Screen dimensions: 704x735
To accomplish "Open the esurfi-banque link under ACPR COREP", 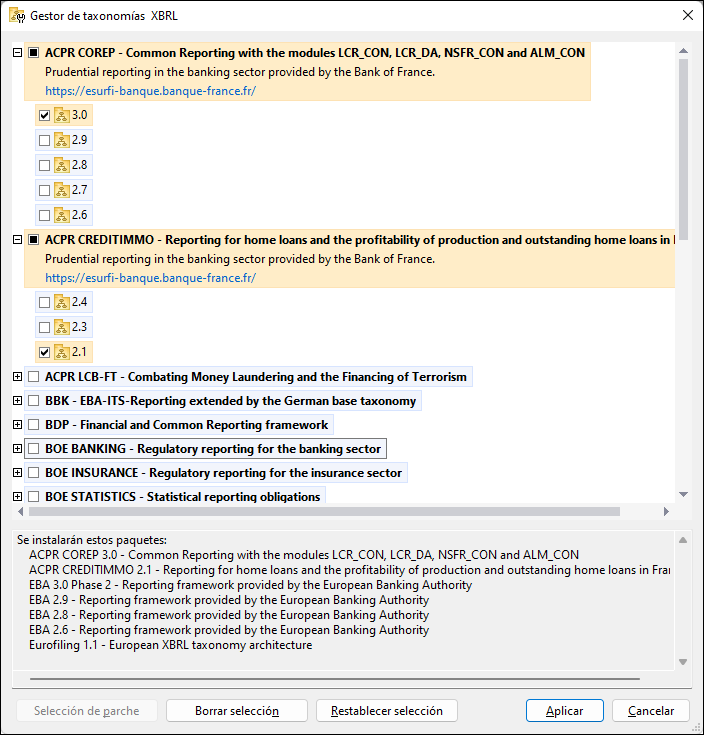I will click(150, 91).
